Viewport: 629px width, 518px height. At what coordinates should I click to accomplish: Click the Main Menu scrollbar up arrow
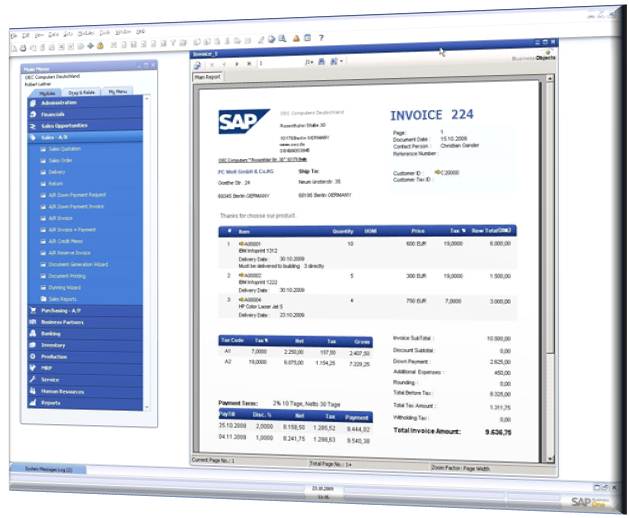pos(147,98)
